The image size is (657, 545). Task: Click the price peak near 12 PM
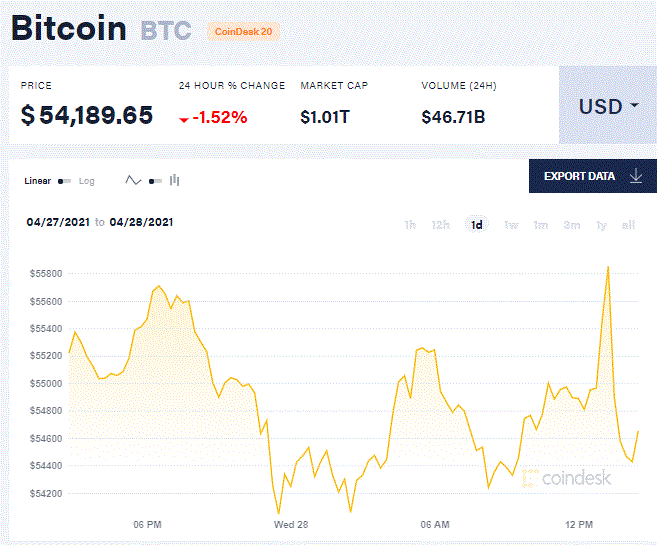coord(608,267)
